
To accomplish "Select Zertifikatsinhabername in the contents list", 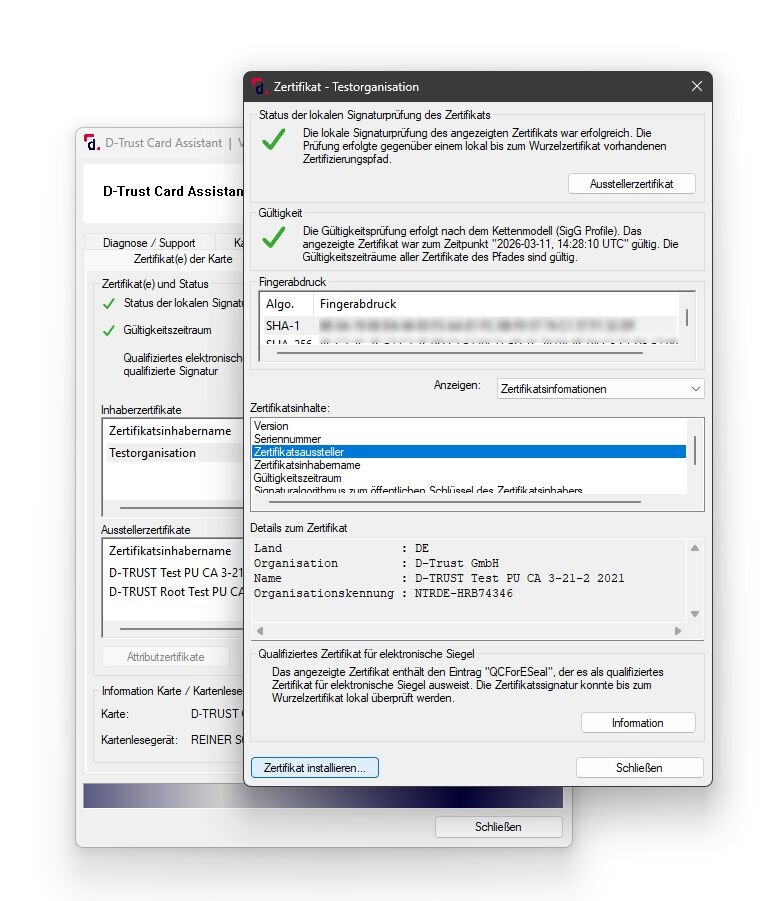I will point(307,465).
